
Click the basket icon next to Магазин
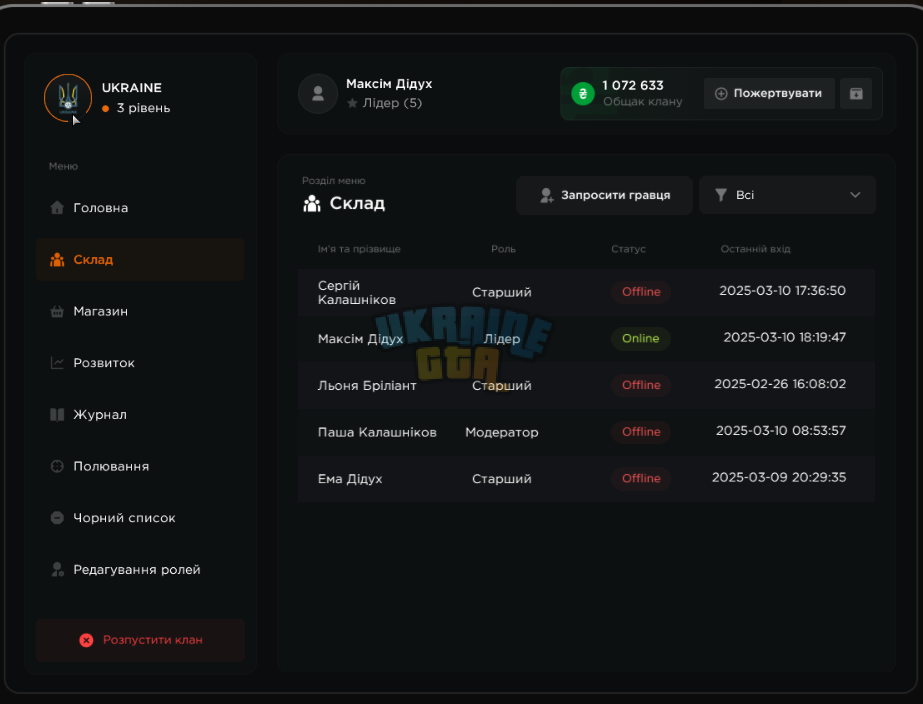pos(57,311)
